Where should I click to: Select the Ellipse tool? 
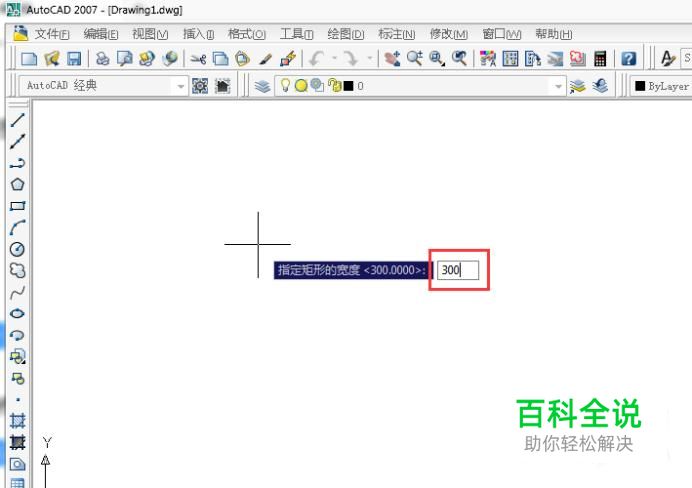tap(18, 314)
